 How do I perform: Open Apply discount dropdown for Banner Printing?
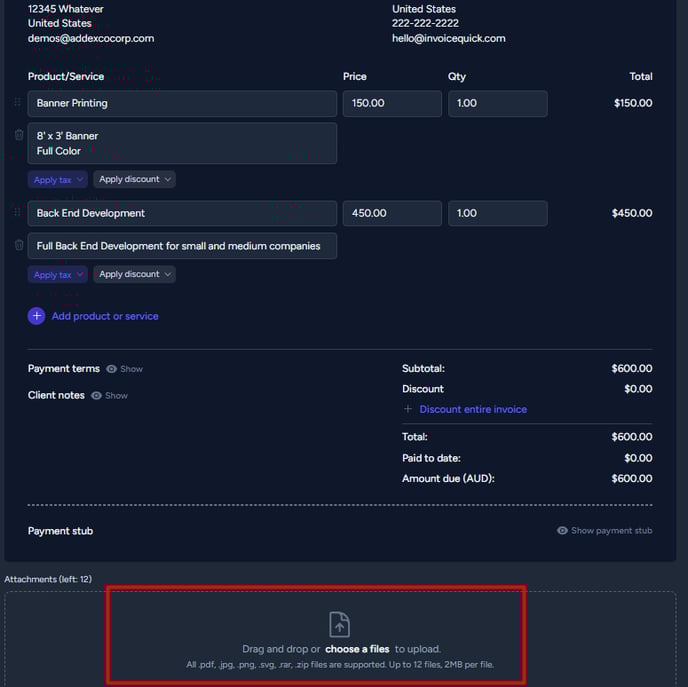pos(134,179)
